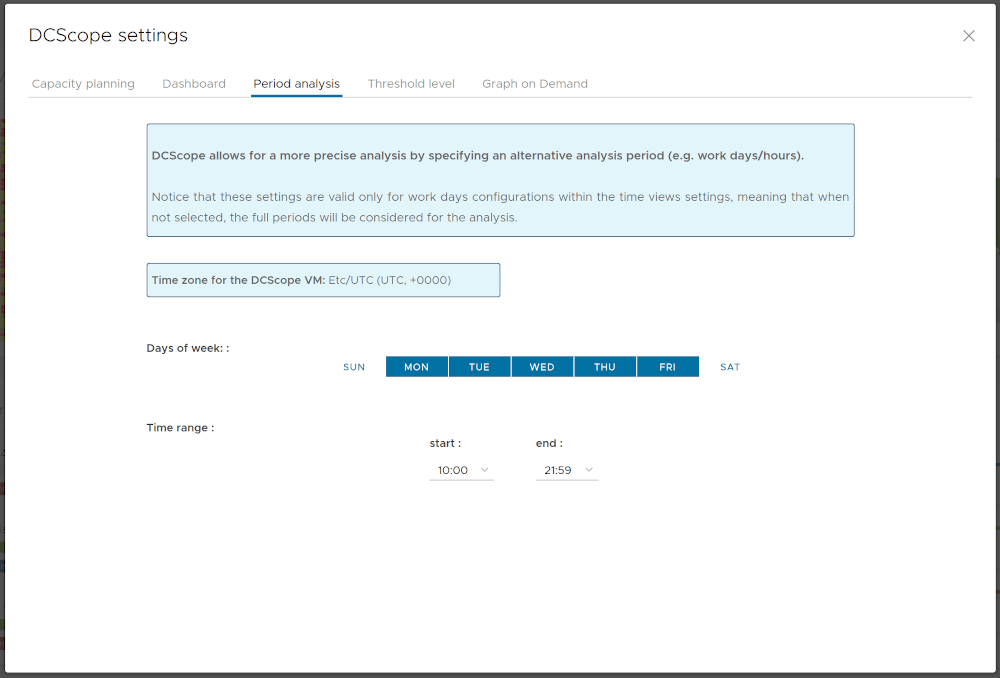This screenshot has height=678, width=1000.
Task: Open the Dashboard tab
Action: point(194,84)
